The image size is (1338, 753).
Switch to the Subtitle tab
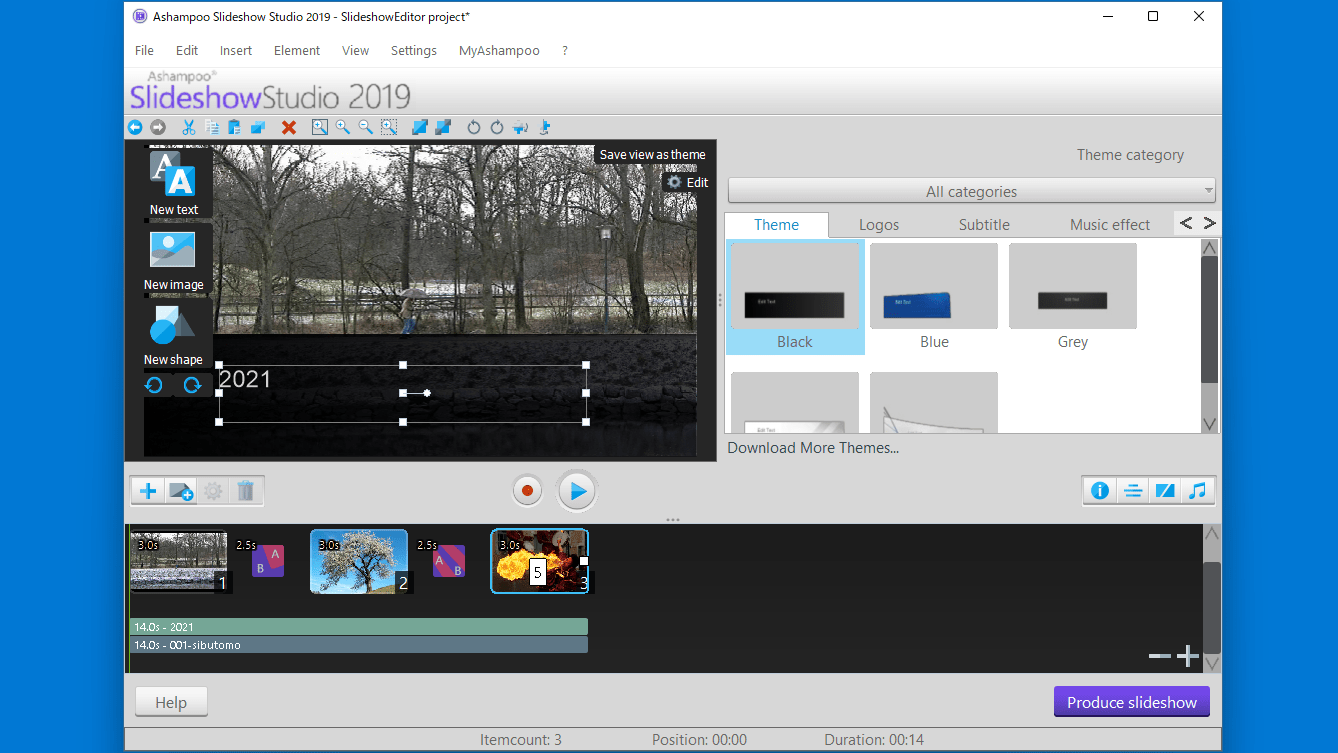coord(984,224)
